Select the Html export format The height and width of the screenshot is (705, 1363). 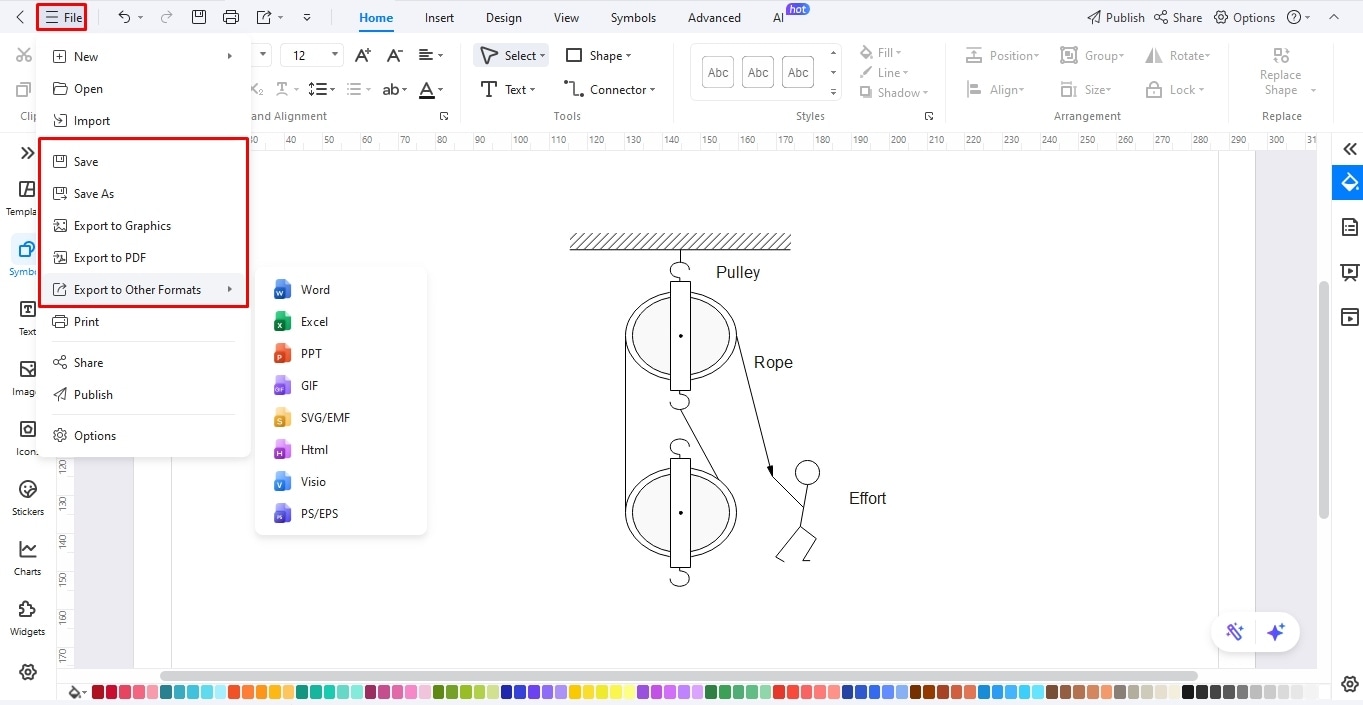point(341,450)
